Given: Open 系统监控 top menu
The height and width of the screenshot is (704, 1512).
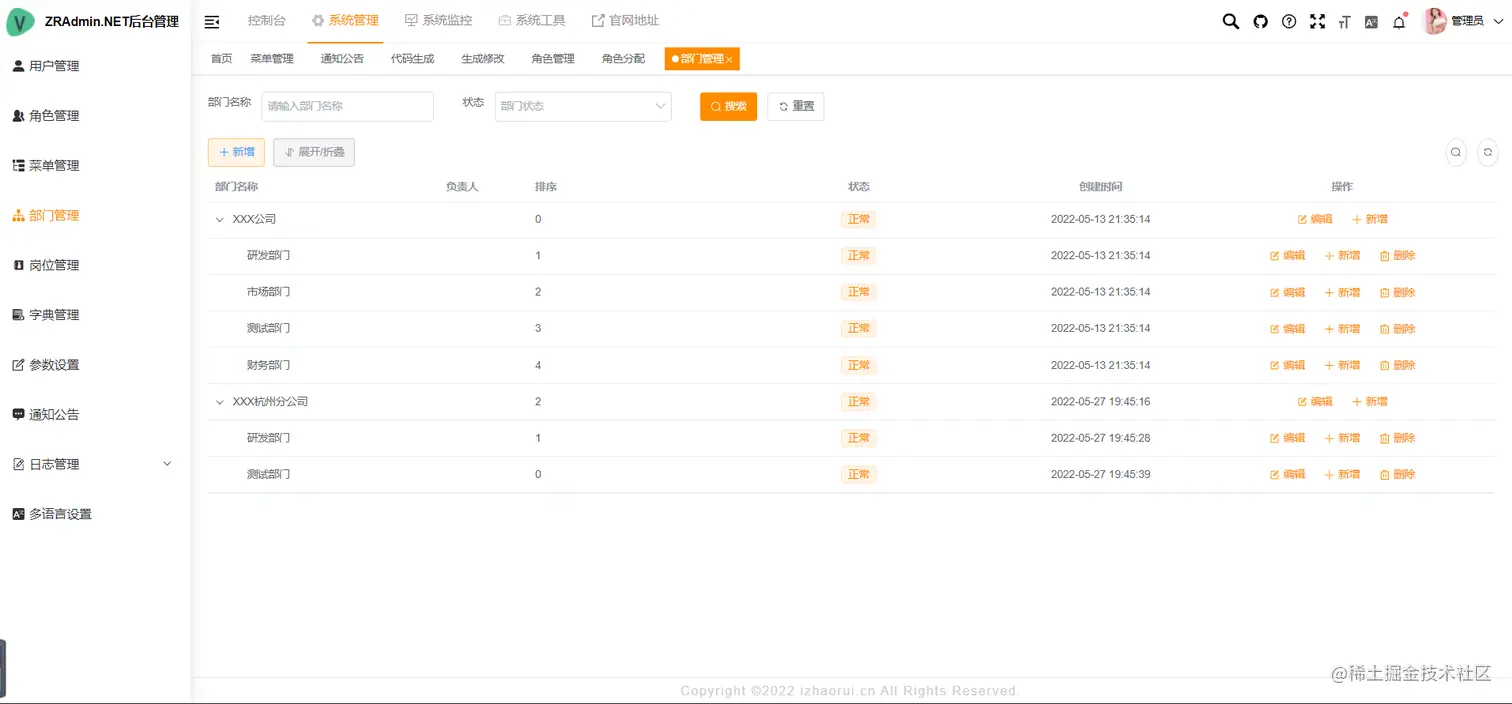Looking at the screenshot, I should (438, 21).
